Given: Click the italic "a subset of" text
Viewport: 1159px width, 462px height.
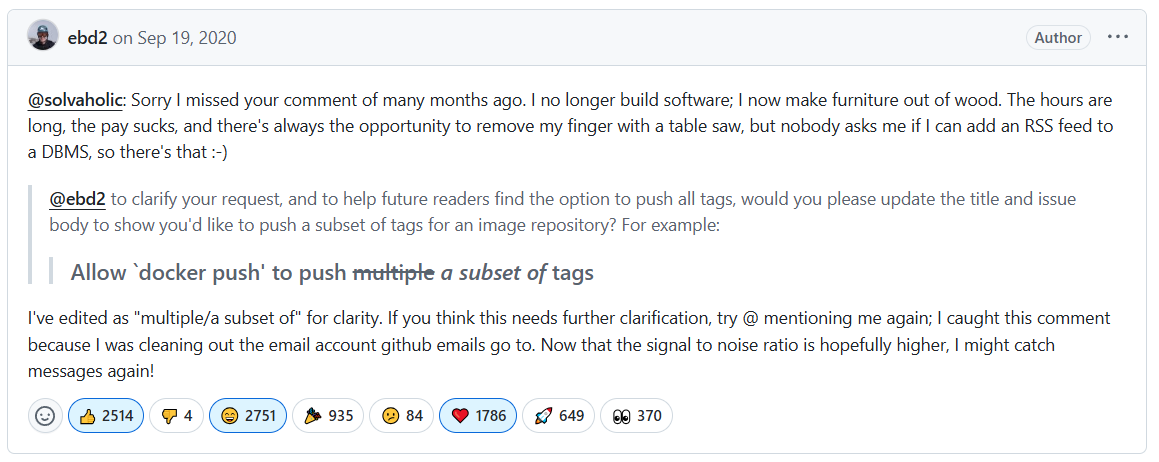Looking at the screenshot, I should (x=494, y=272).
